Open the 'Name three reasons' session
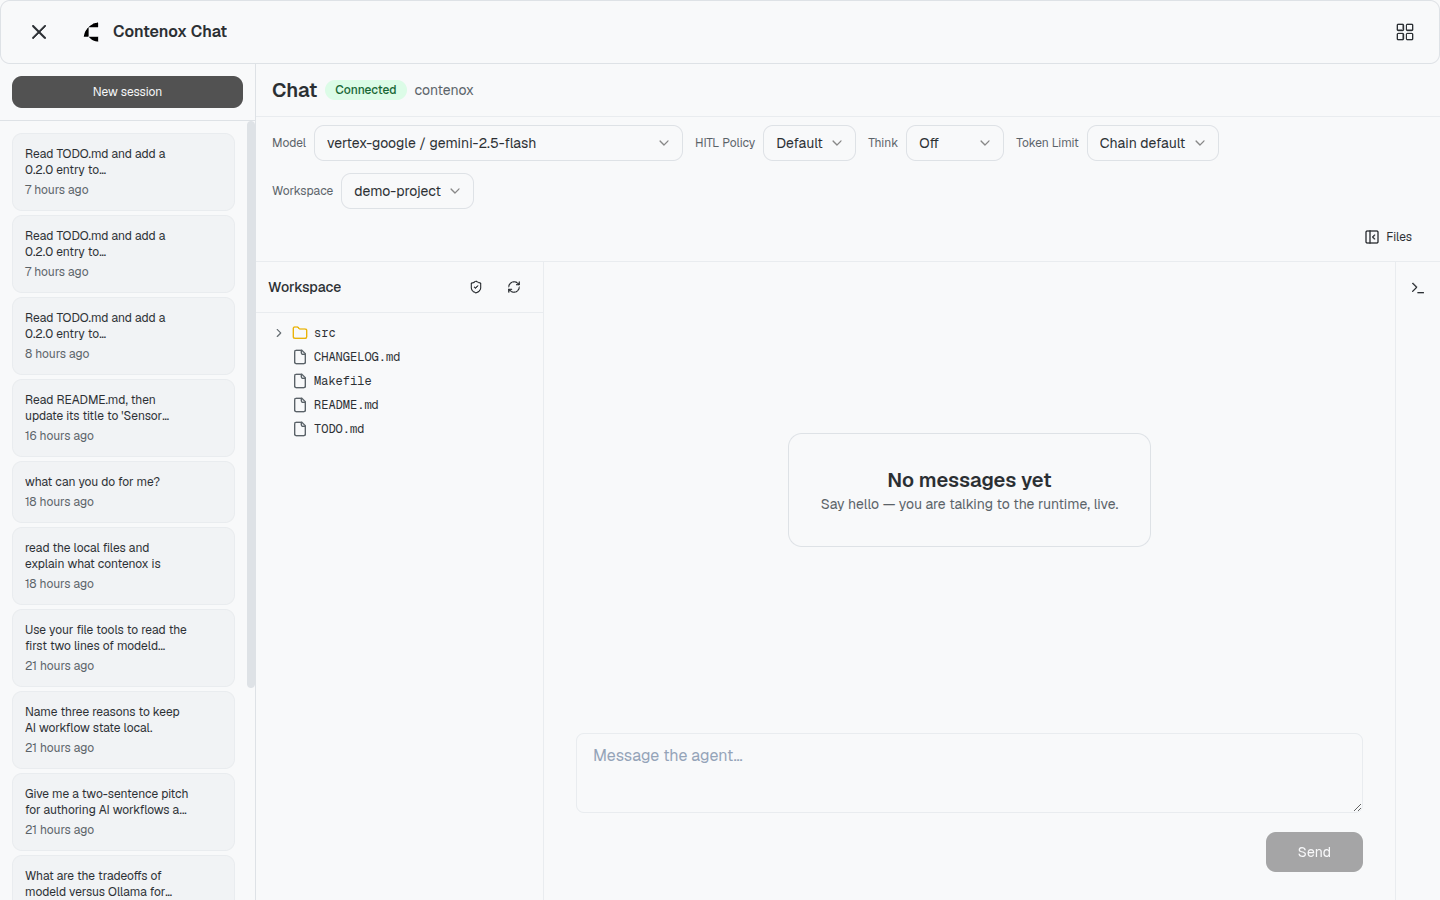 coord(123,730)
